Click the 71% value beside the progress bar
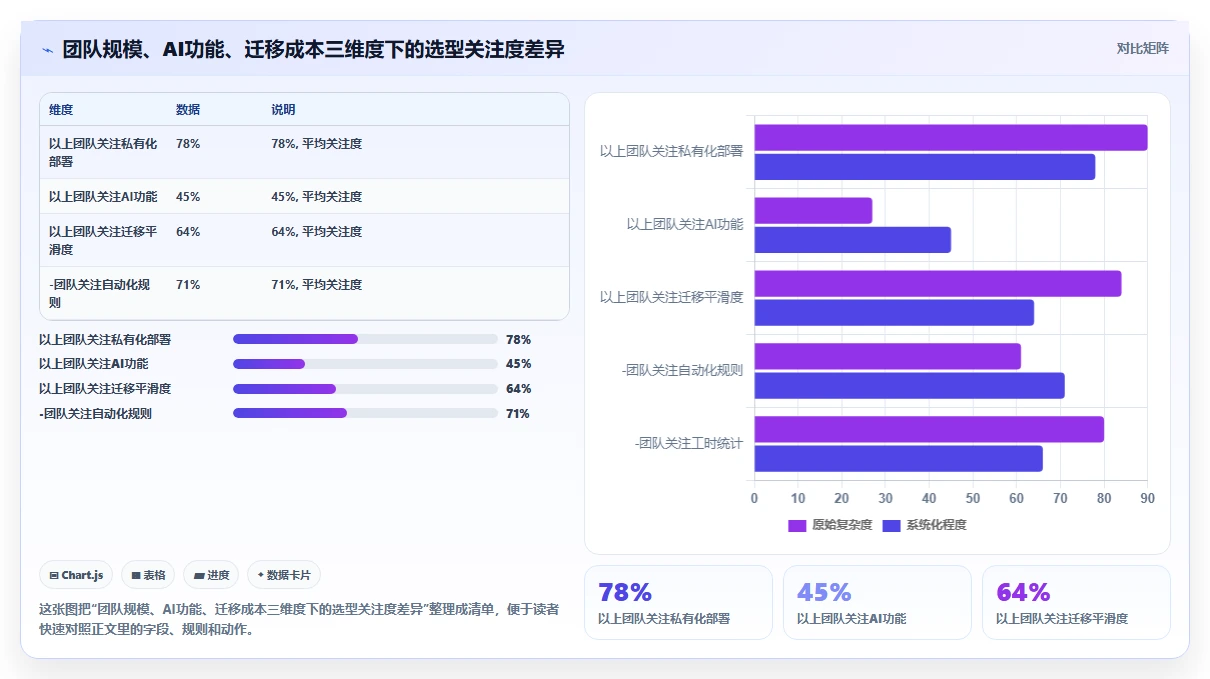The height and width of the screenshot is (679, 1210). [x=518, y=414]
